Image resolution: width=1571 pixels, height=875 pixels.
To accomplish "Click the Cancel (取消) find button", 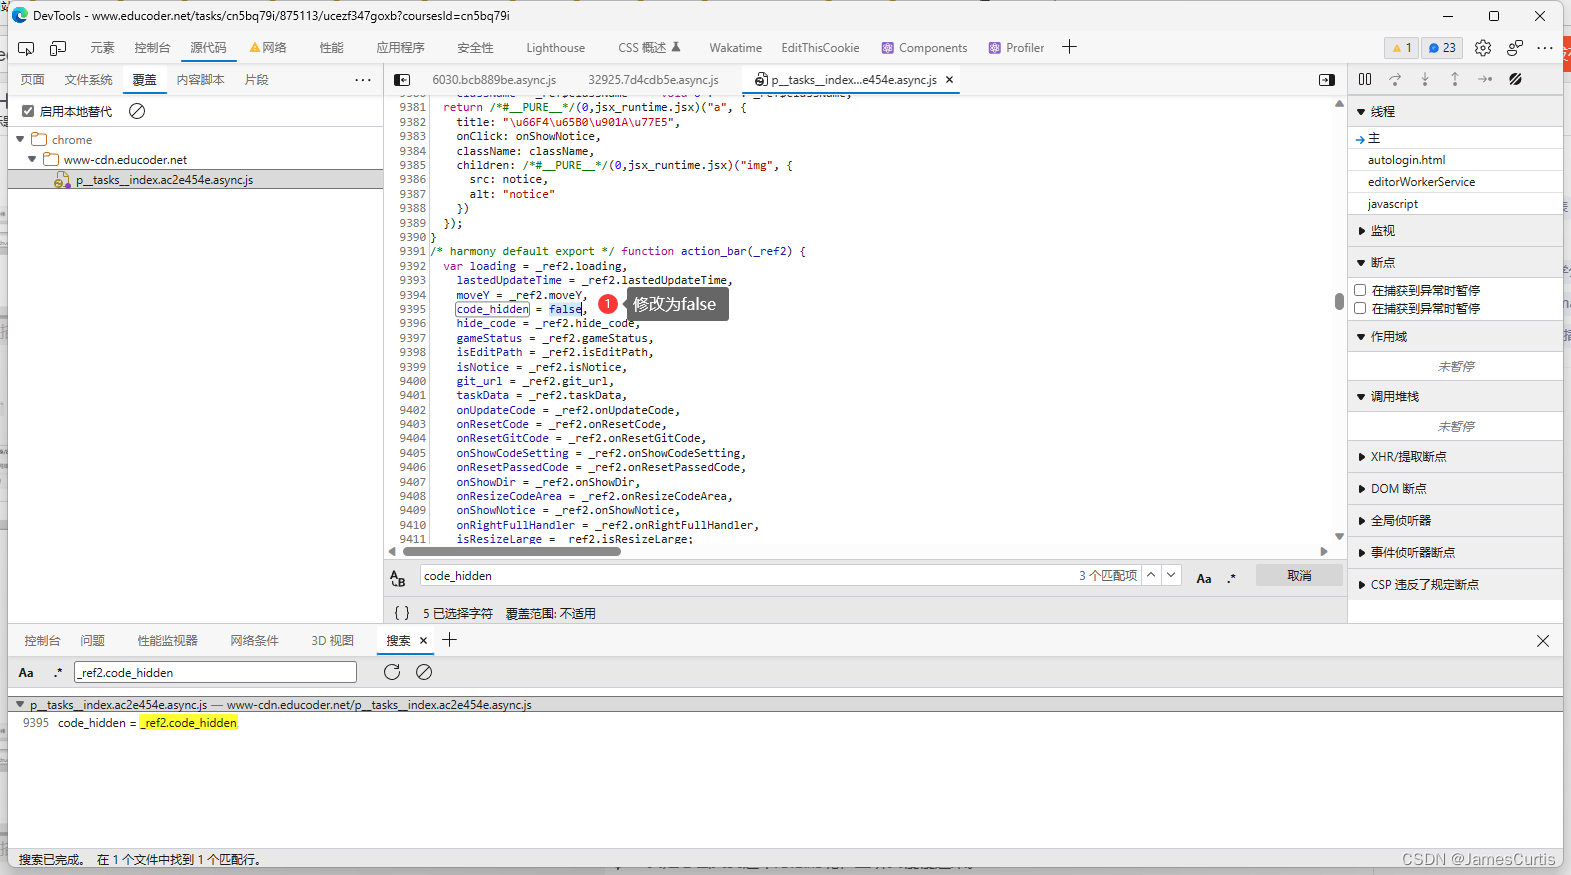I will tap(1299, 575).
